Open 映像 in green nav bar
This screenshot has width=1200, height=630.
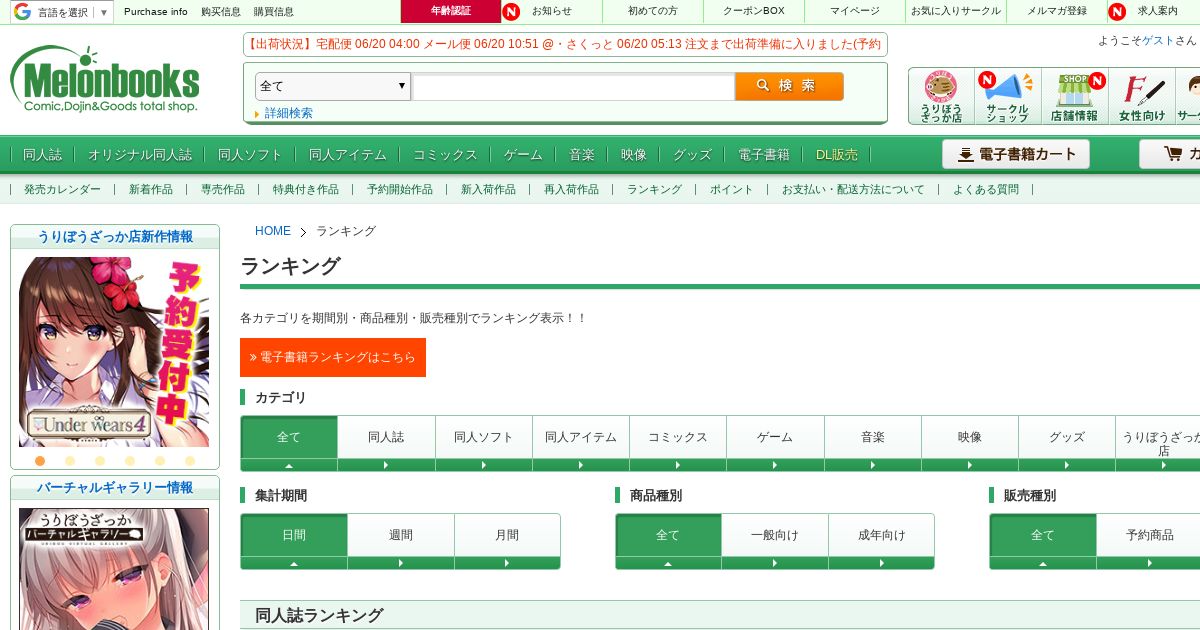634,155
